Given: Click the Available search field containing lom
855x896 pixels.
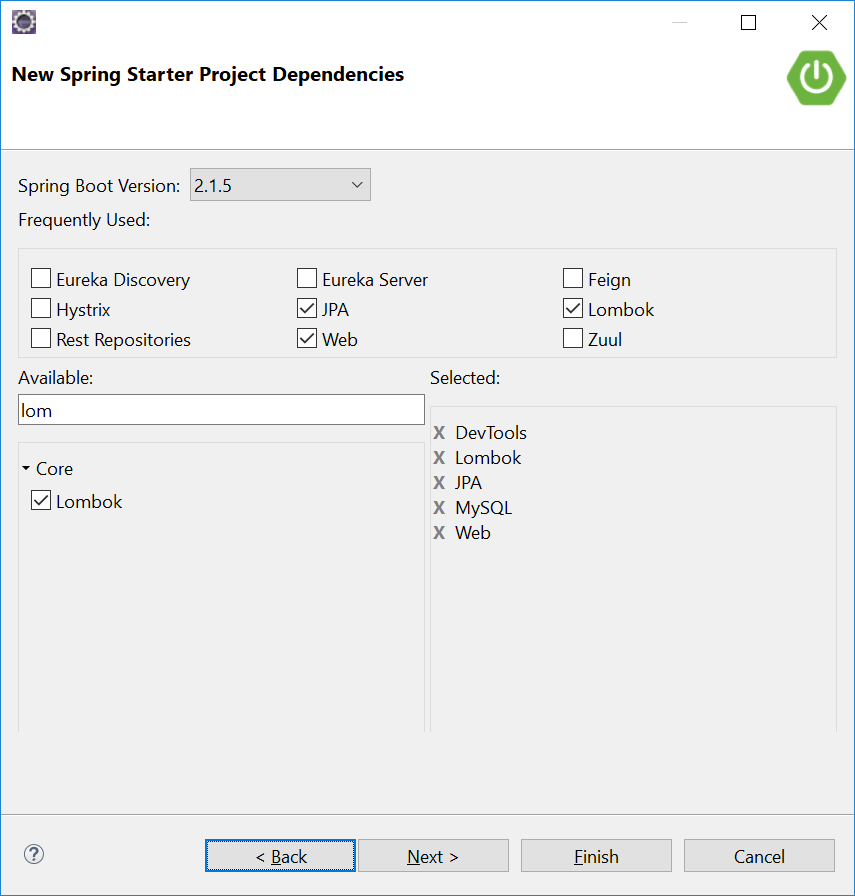Looking at the screenshot, I should coord(221,410).
